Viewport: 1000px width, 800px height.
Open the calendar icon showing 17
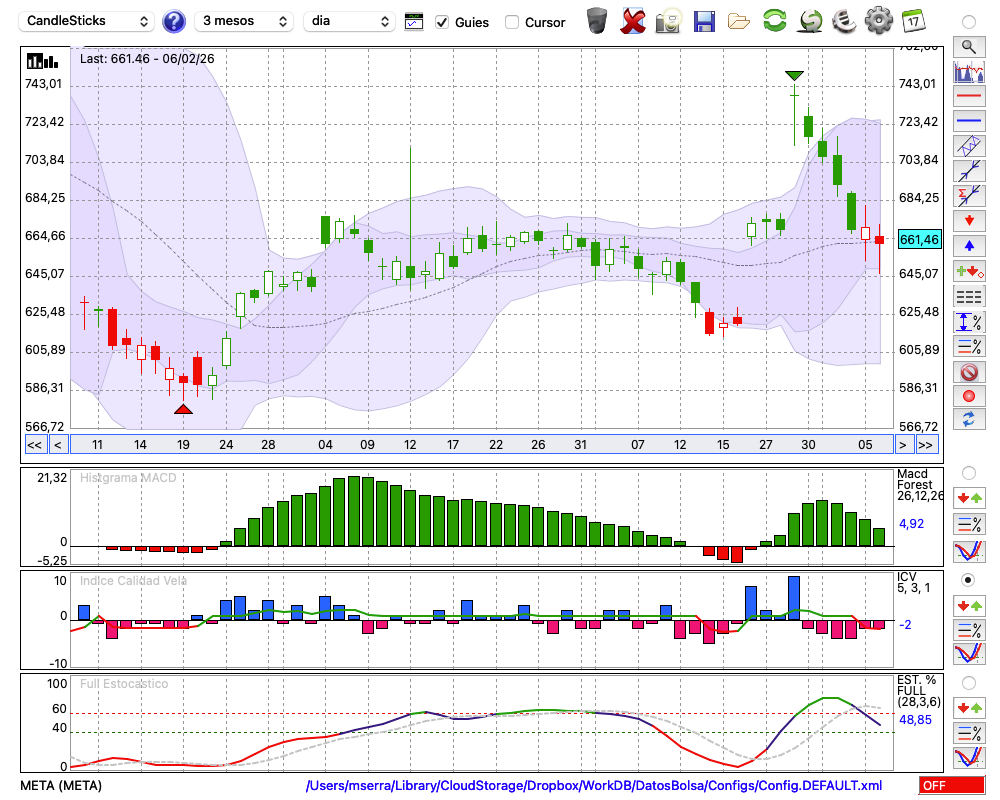(x=913, y=21)
